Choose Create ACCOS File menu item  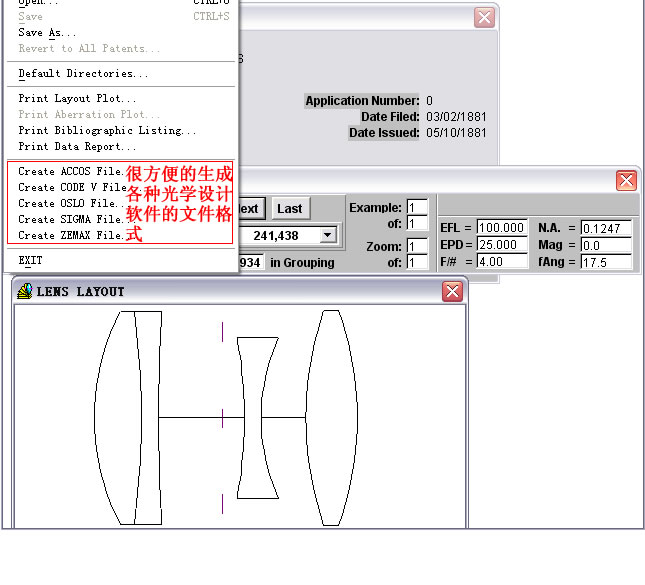click(x=71, y=171)
